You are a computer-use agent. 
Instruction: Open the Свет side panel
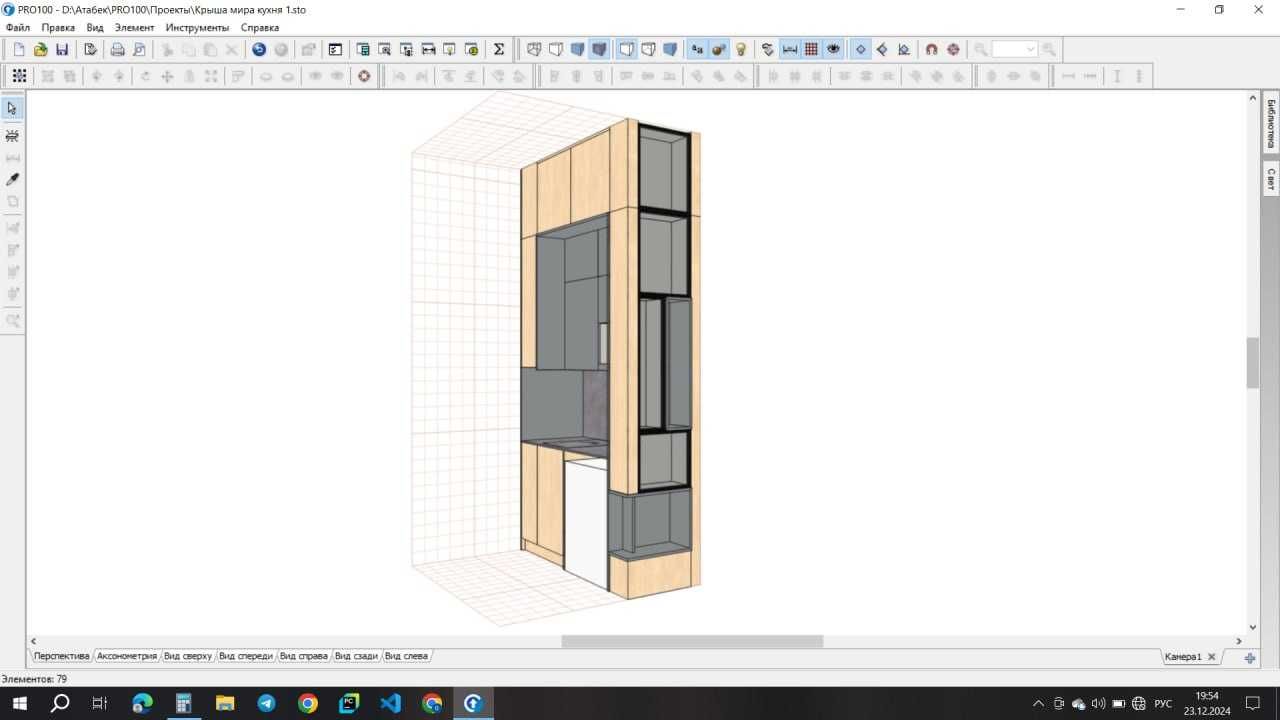point(1271,179)
